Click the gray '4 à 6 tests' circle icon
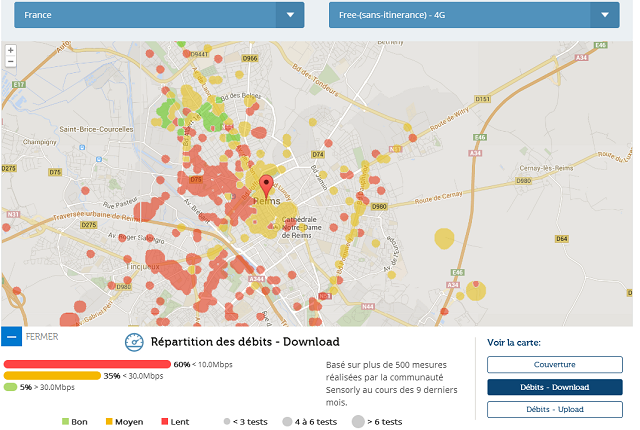640x430 pixels. (x=287, y=422)
